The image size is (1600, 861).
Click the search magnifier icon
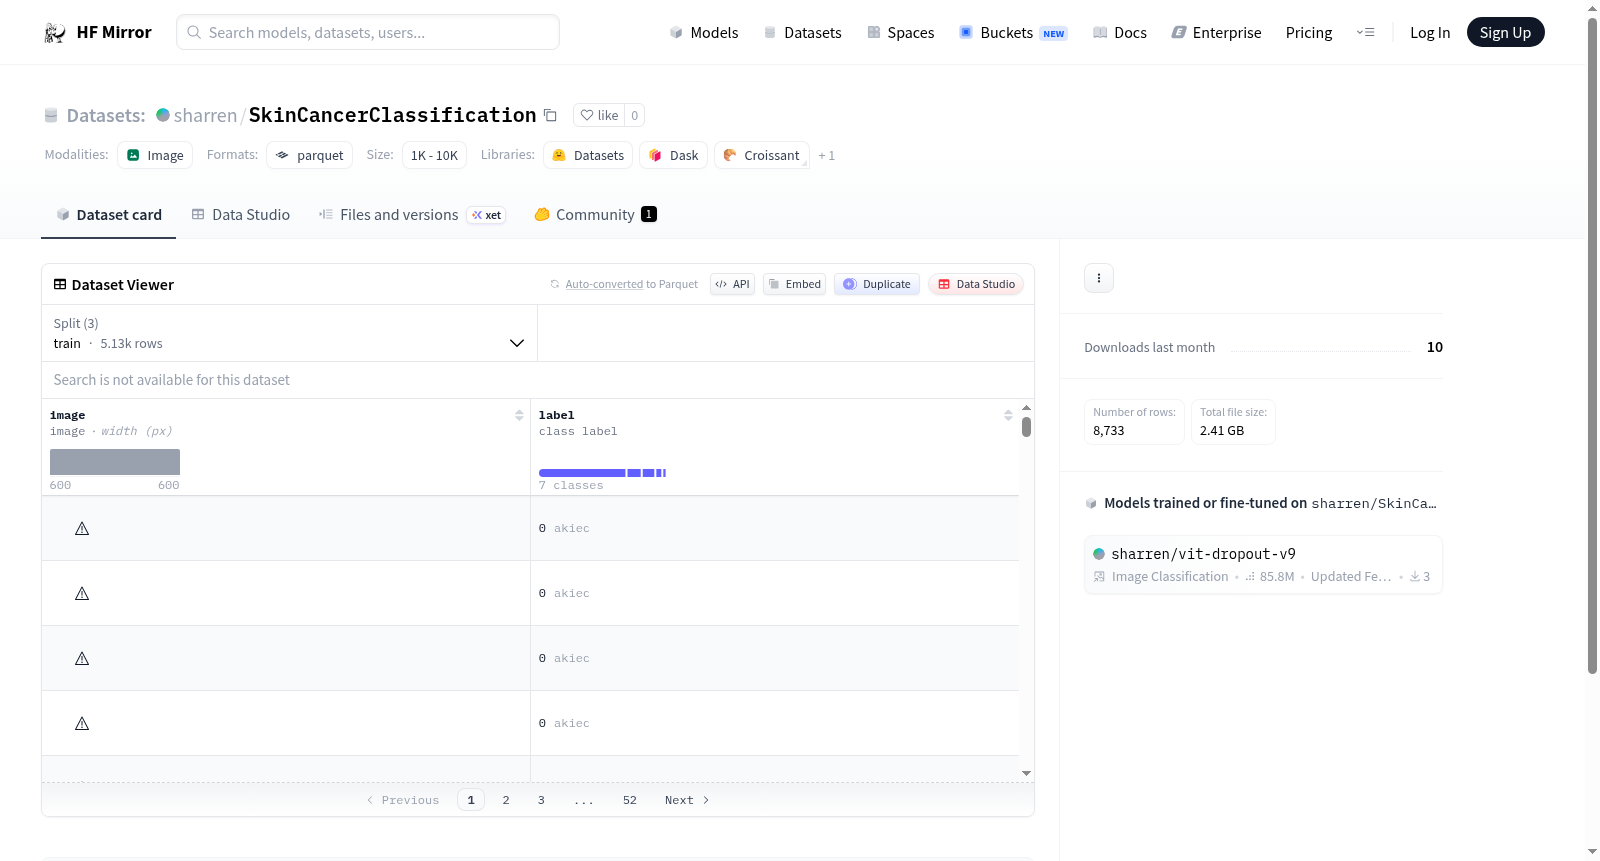(194, 33)
